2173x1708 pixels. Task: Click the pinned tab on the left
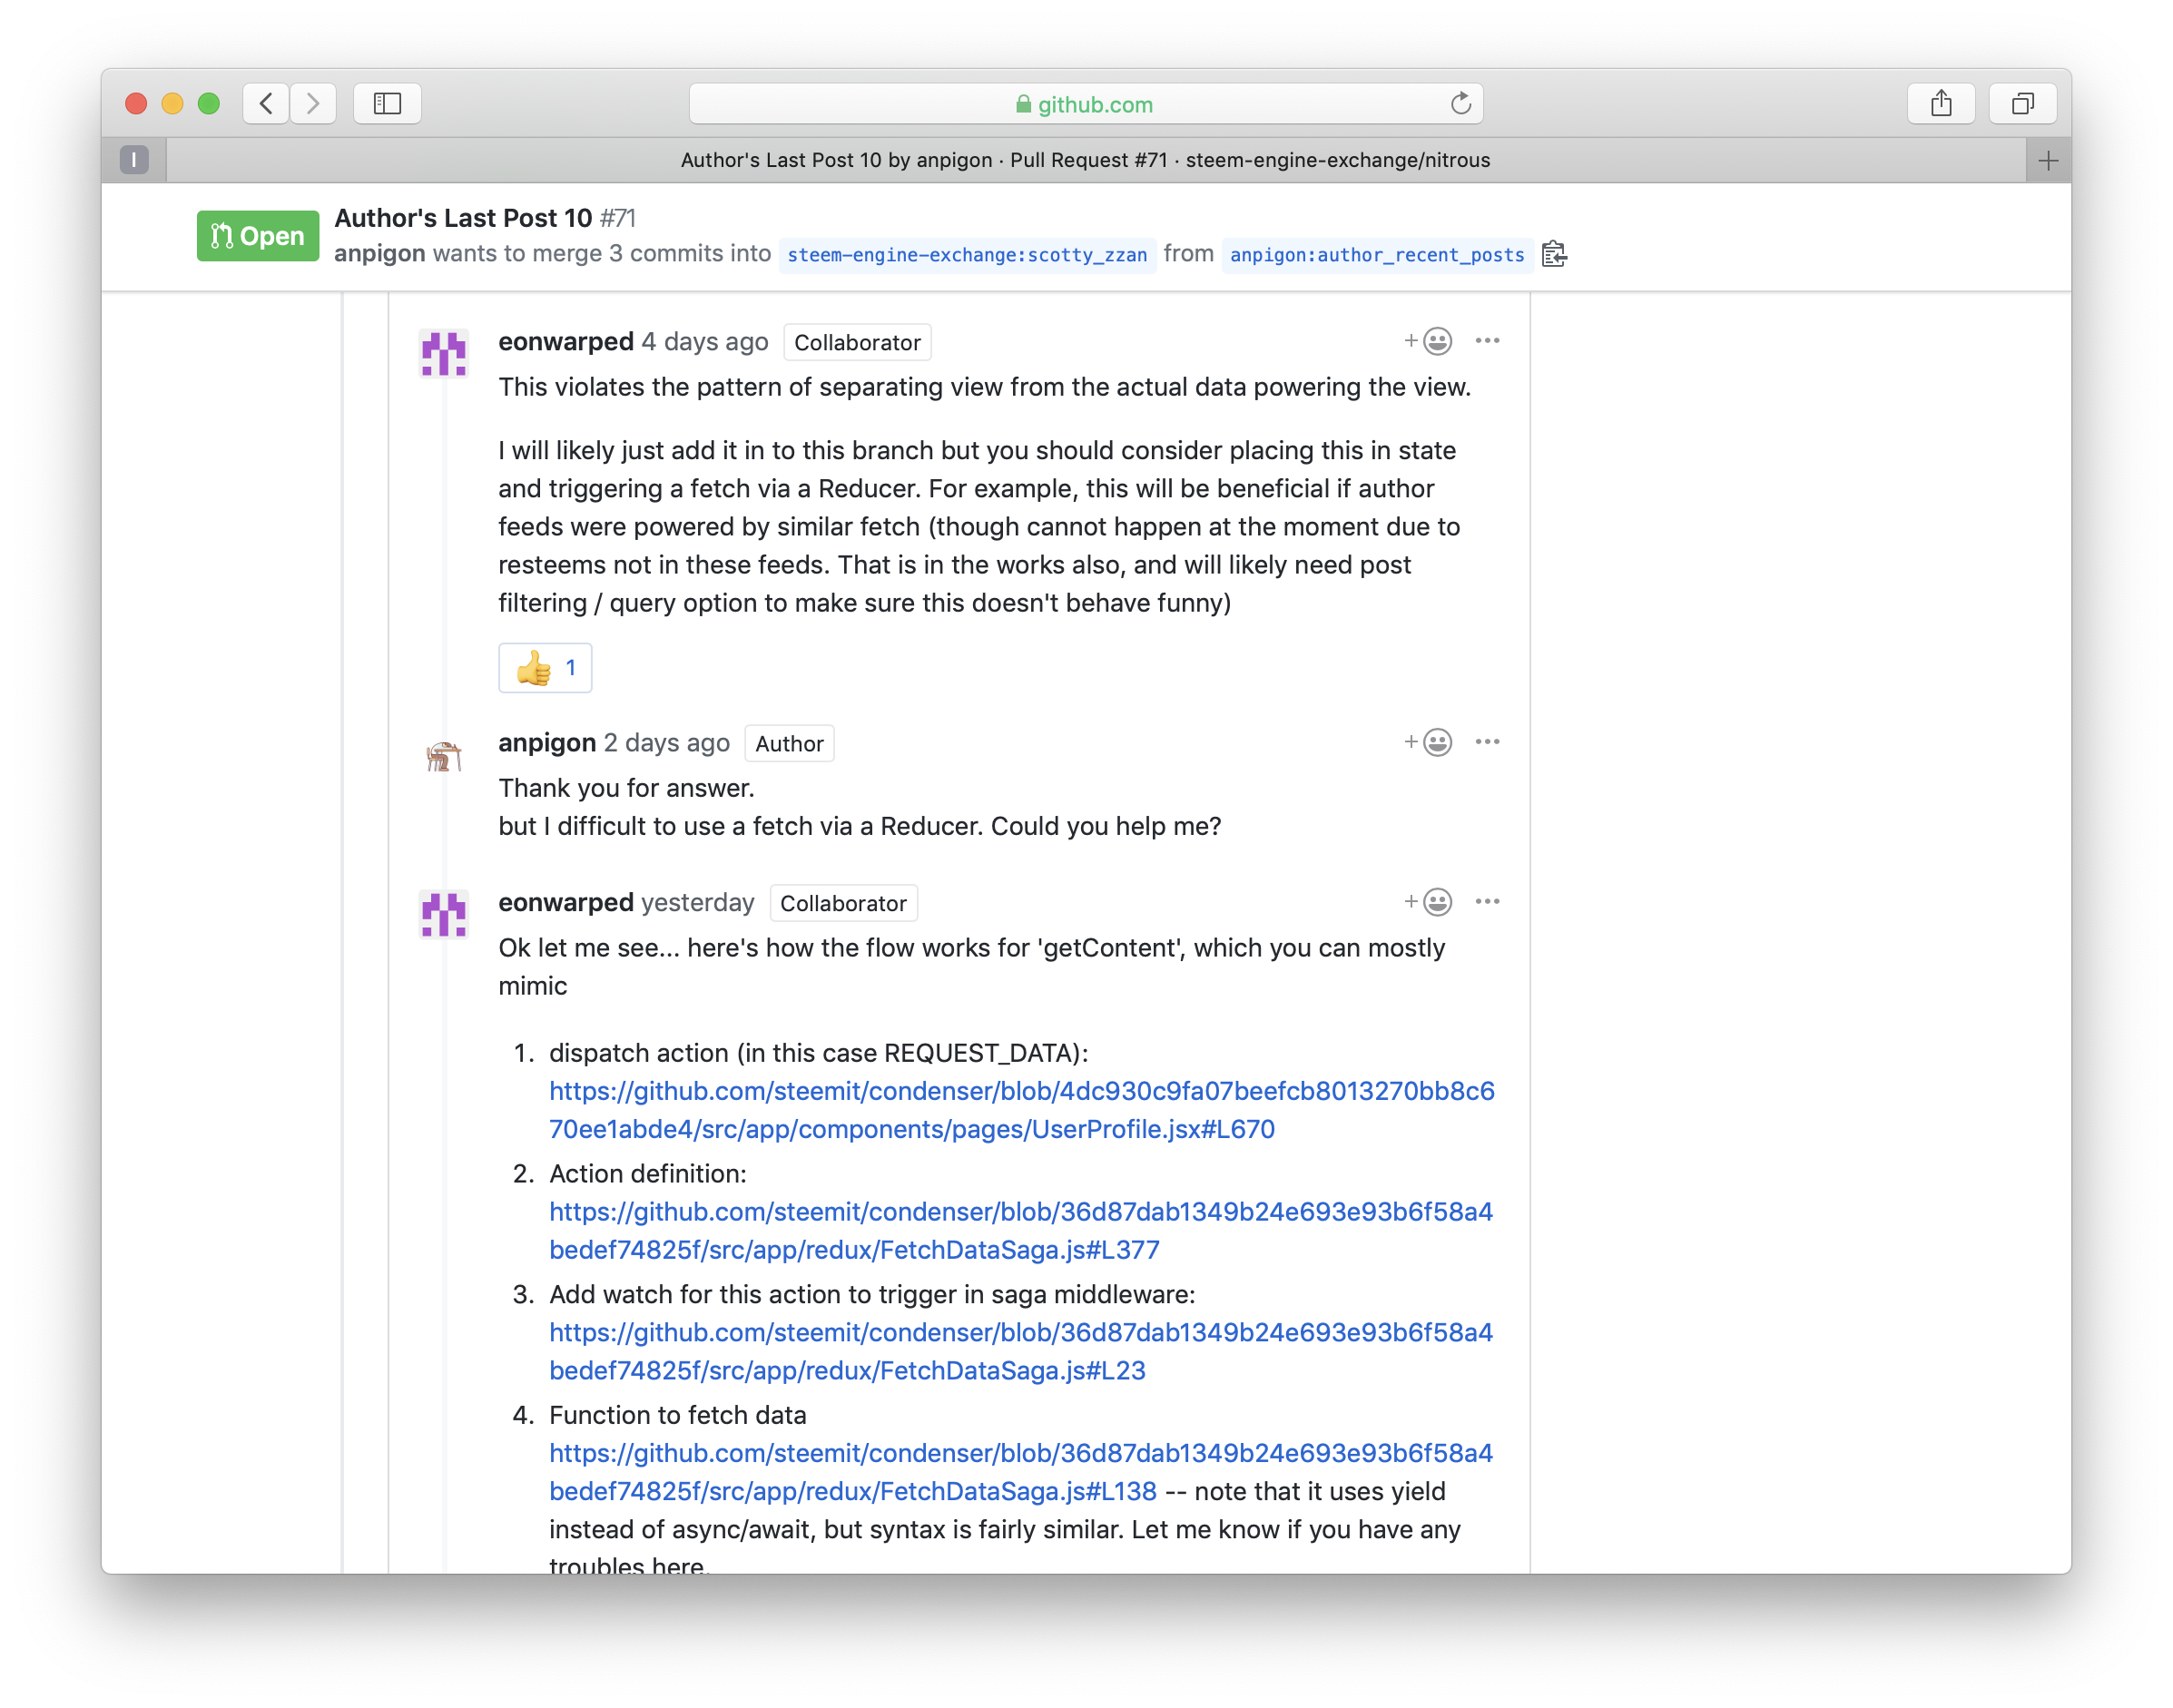pos(134,160)
